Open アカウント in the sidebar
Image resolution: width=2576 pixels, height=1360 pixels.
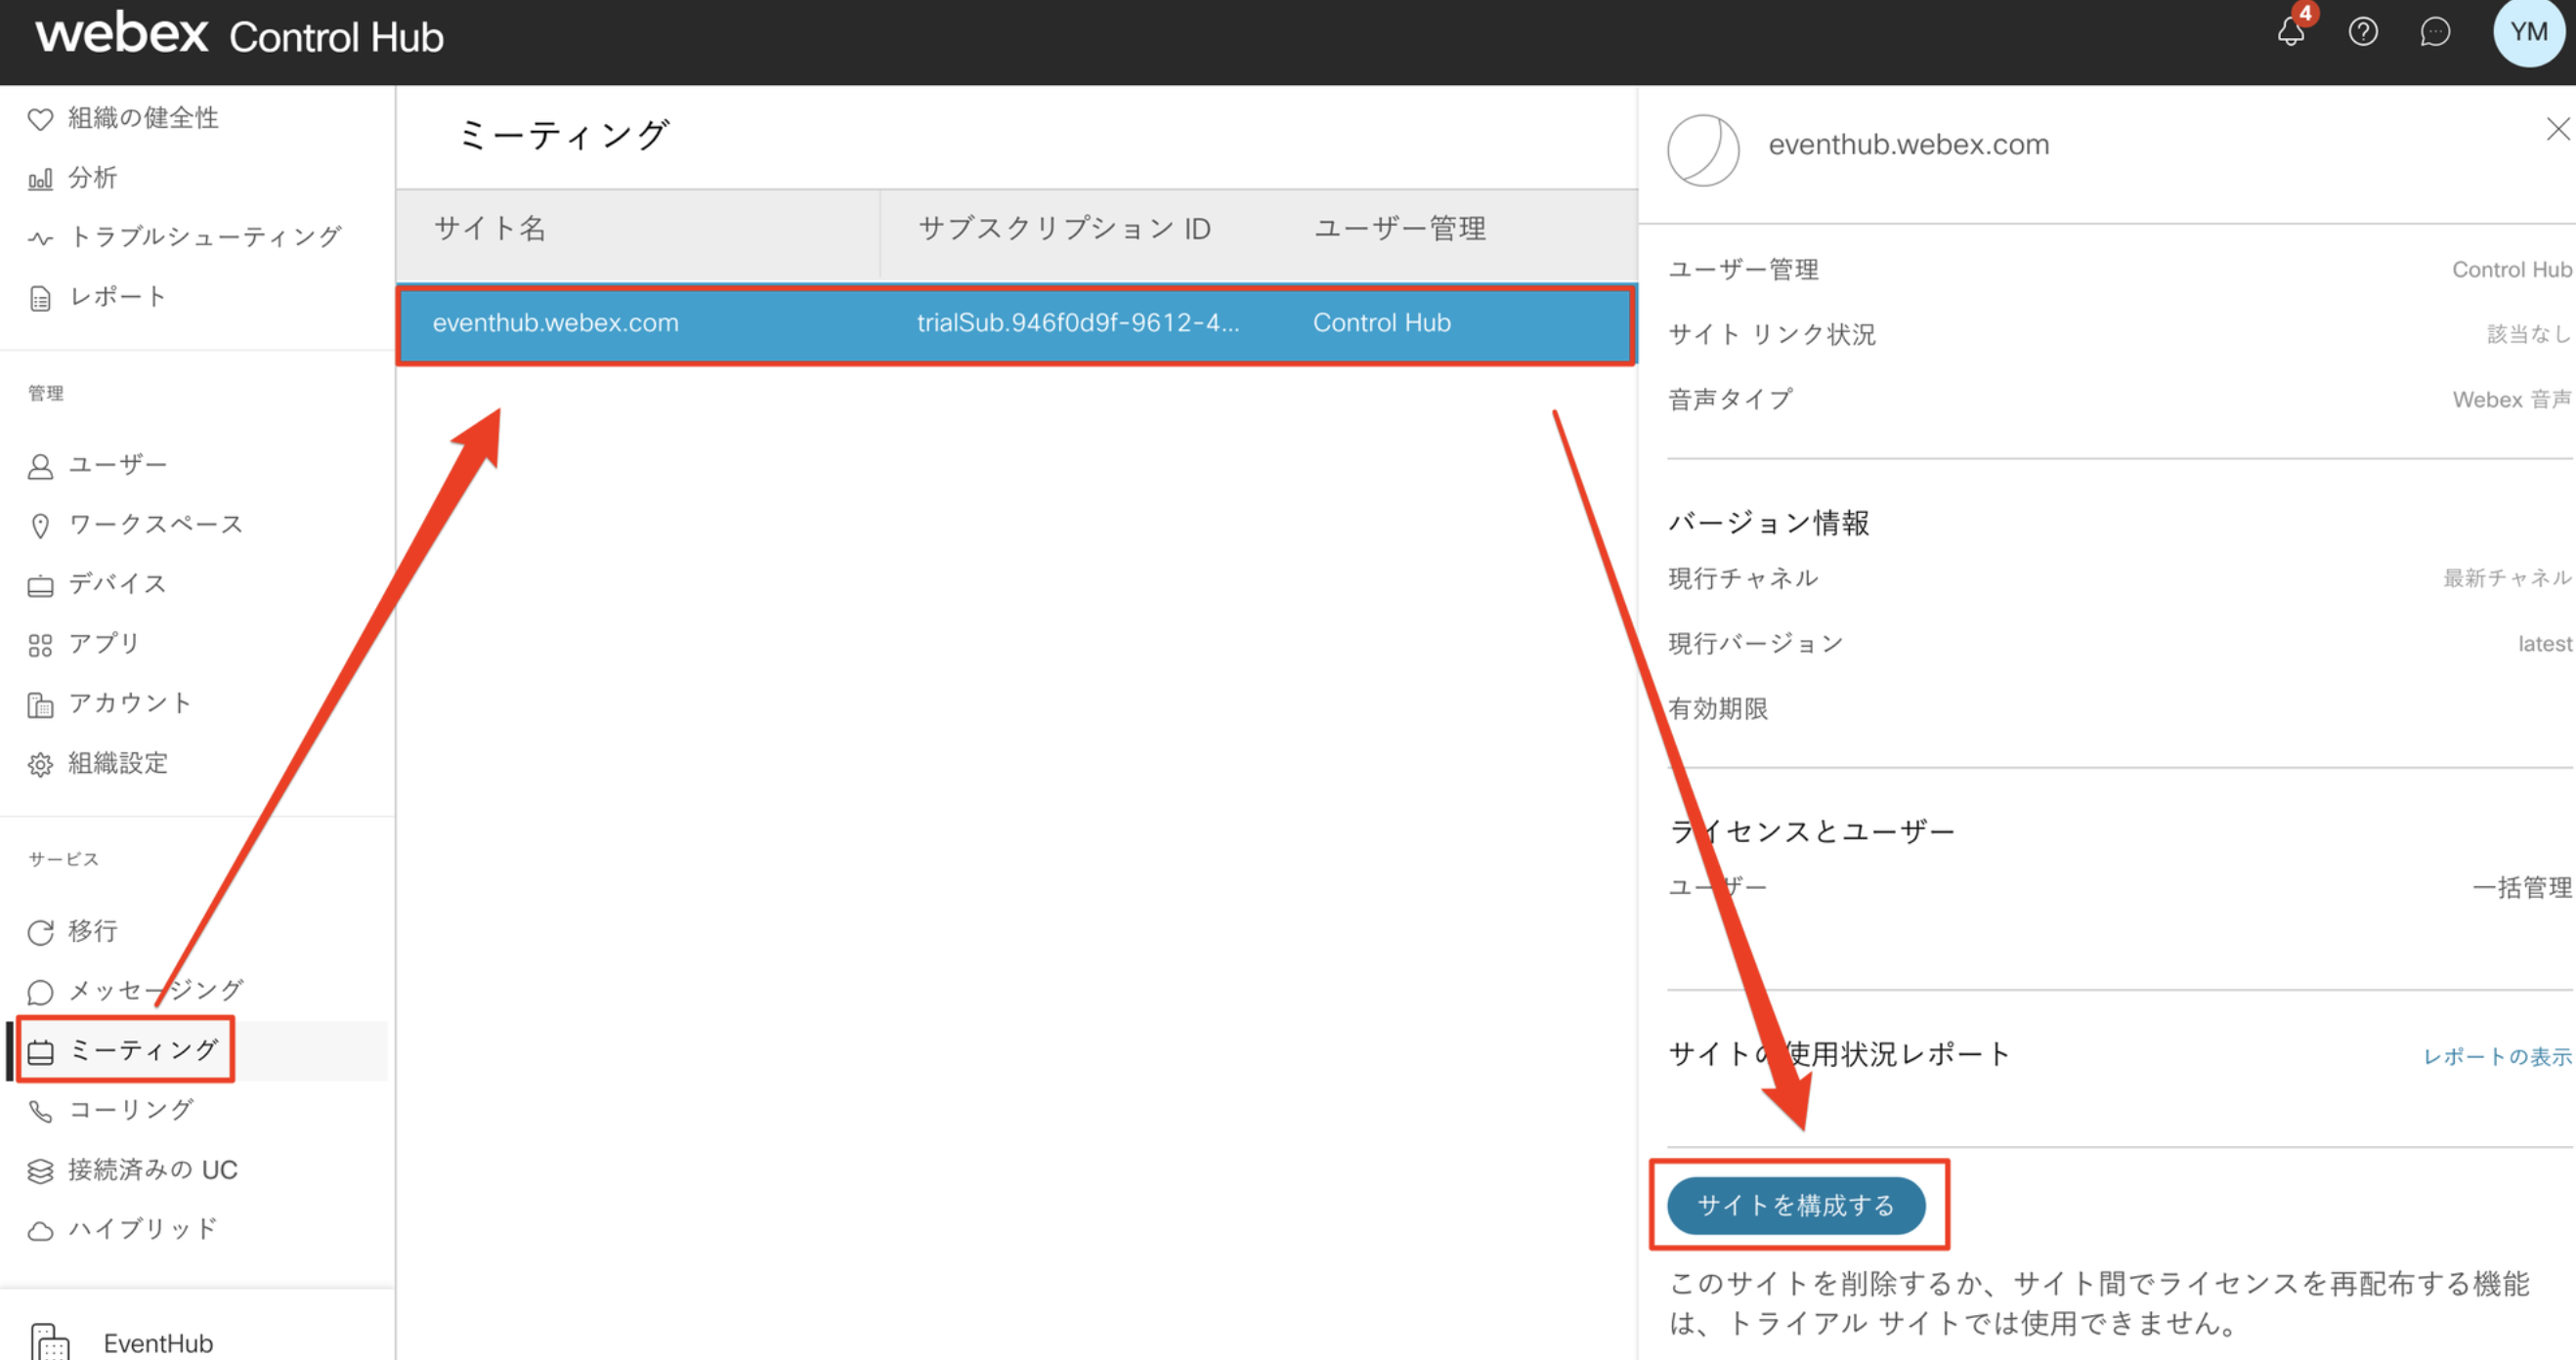[130, 704]
